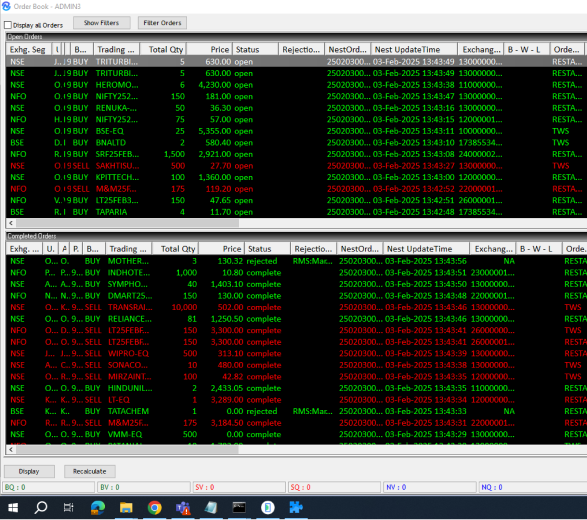Open taskbar Search icon
This screenshot has width=587, height=520.
[x=41, y=508]
